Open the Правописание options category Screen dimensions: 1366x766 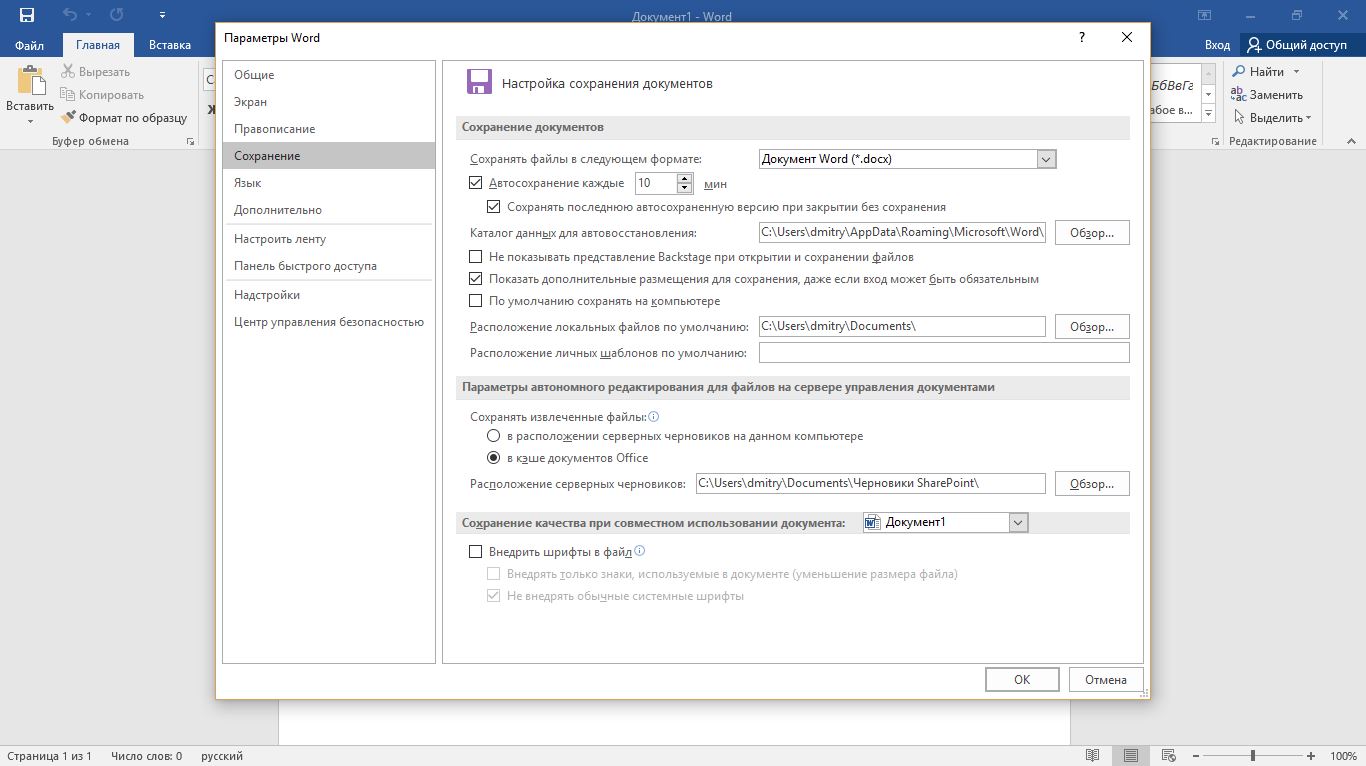(329, 129)
